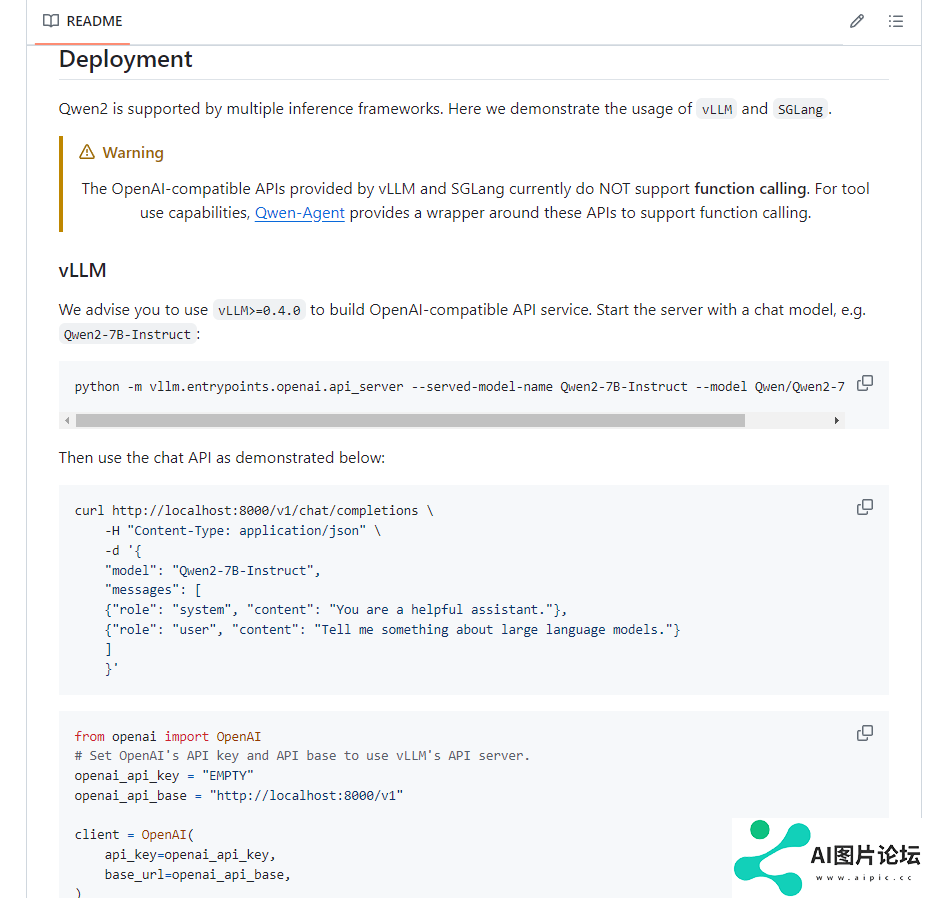Click the inline code Qwen2-7B-Instruct

pos(127,335)
